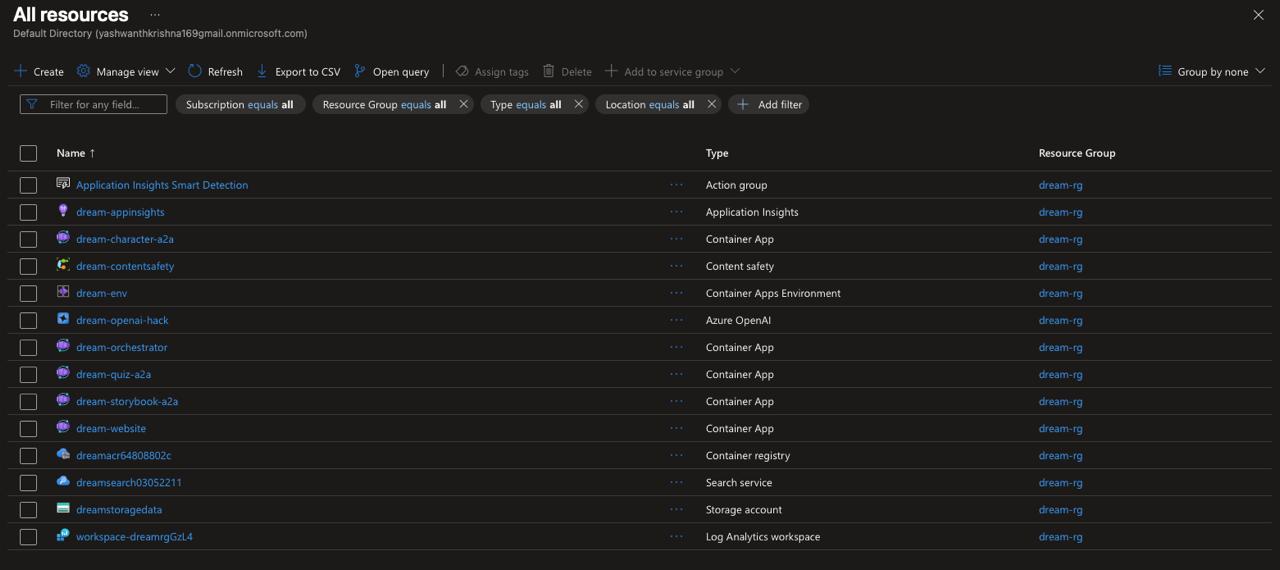
Task: Check the Application Insights Smart Detection row
Action: 28,185
